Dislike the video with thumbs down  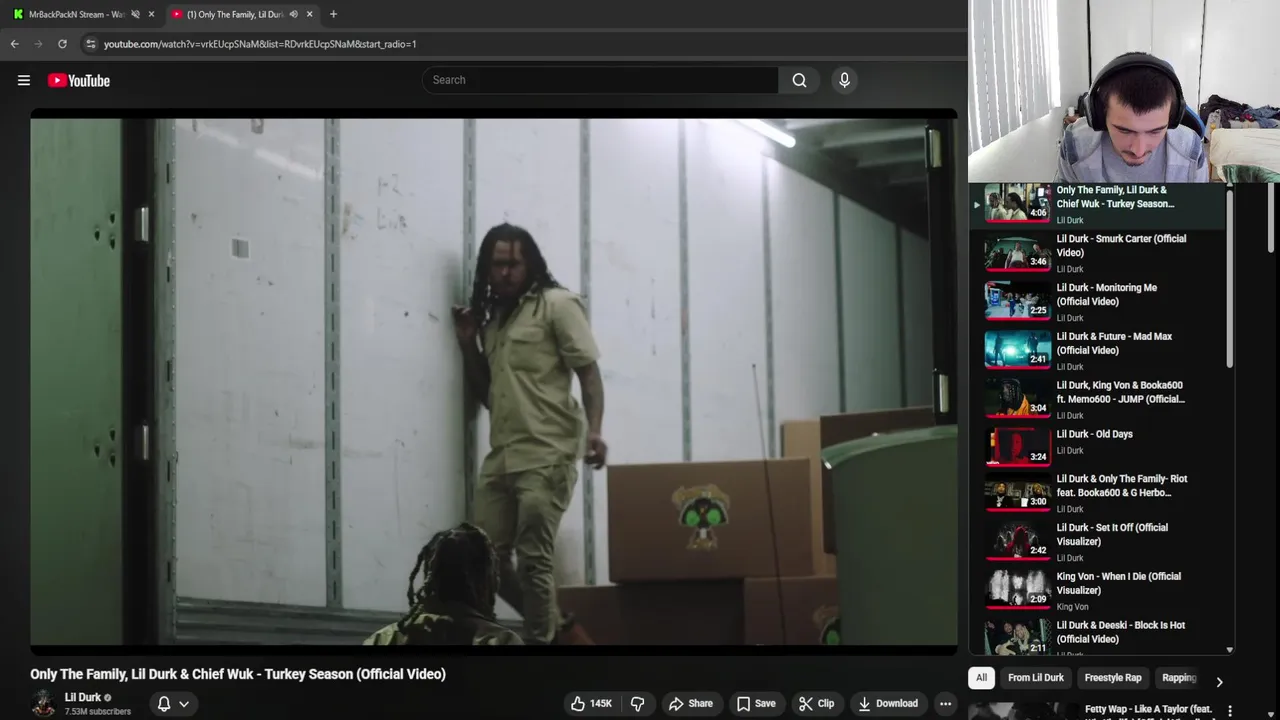pyautogui.click(x=638, y=703)
